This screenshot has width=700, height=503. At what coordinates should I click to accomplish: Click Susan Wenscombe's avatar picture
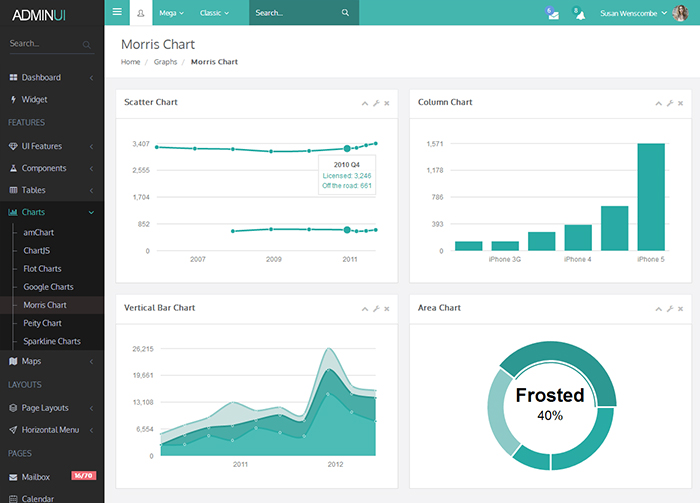[x=680, y=13]
